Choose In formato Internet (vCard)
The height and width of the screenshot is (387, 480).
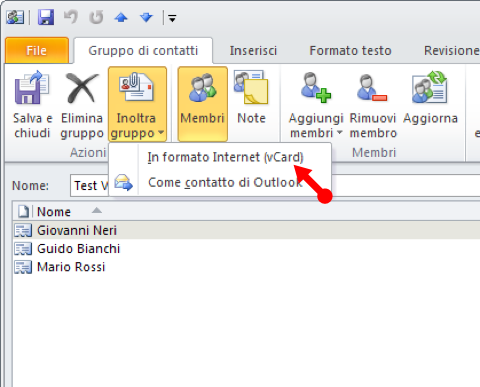220,157
